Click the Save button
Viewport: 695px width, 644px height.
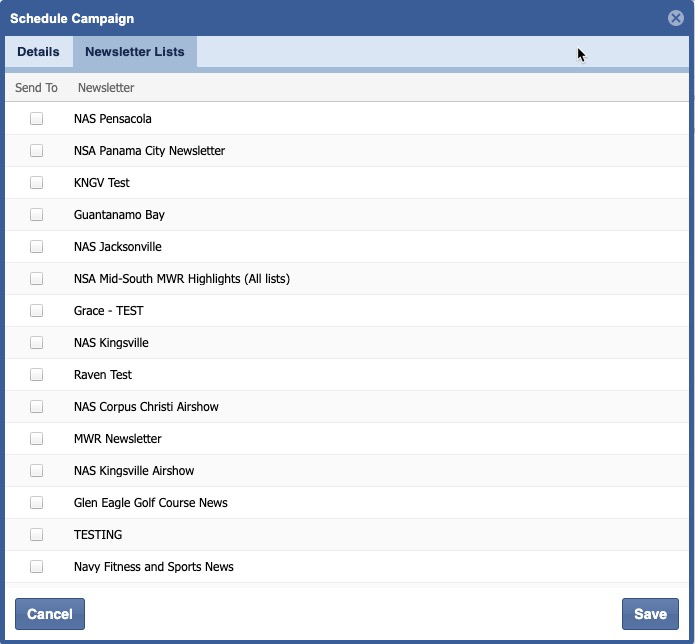(650, 614)
